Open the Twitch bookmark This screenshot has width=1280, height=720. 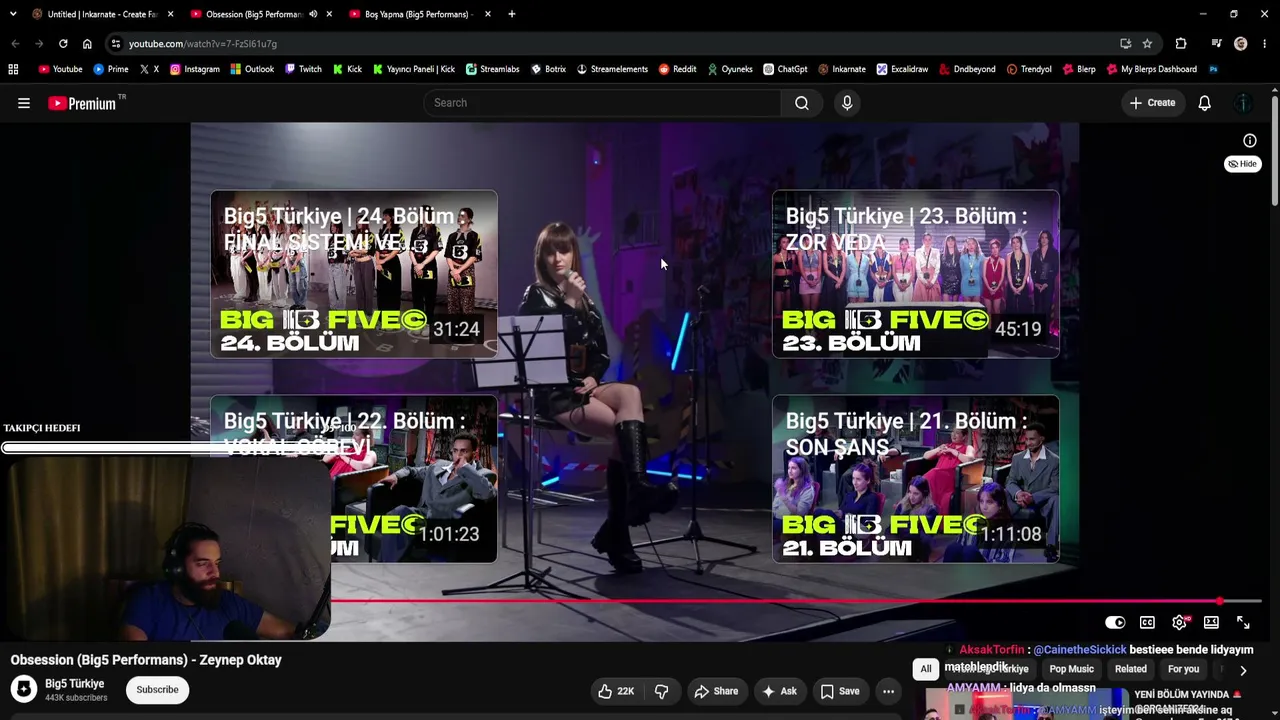point(303,69)
